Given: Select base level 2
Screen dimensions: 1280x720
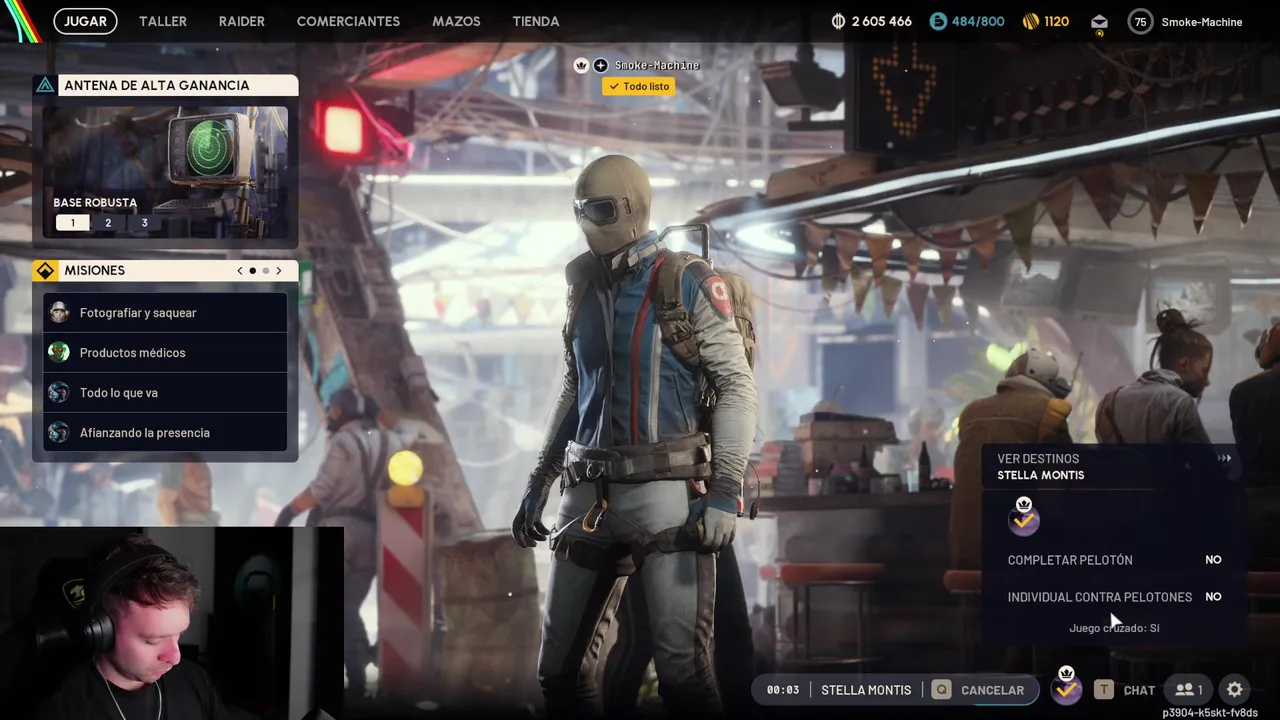Looking at the screenshot, I should 108,223.
